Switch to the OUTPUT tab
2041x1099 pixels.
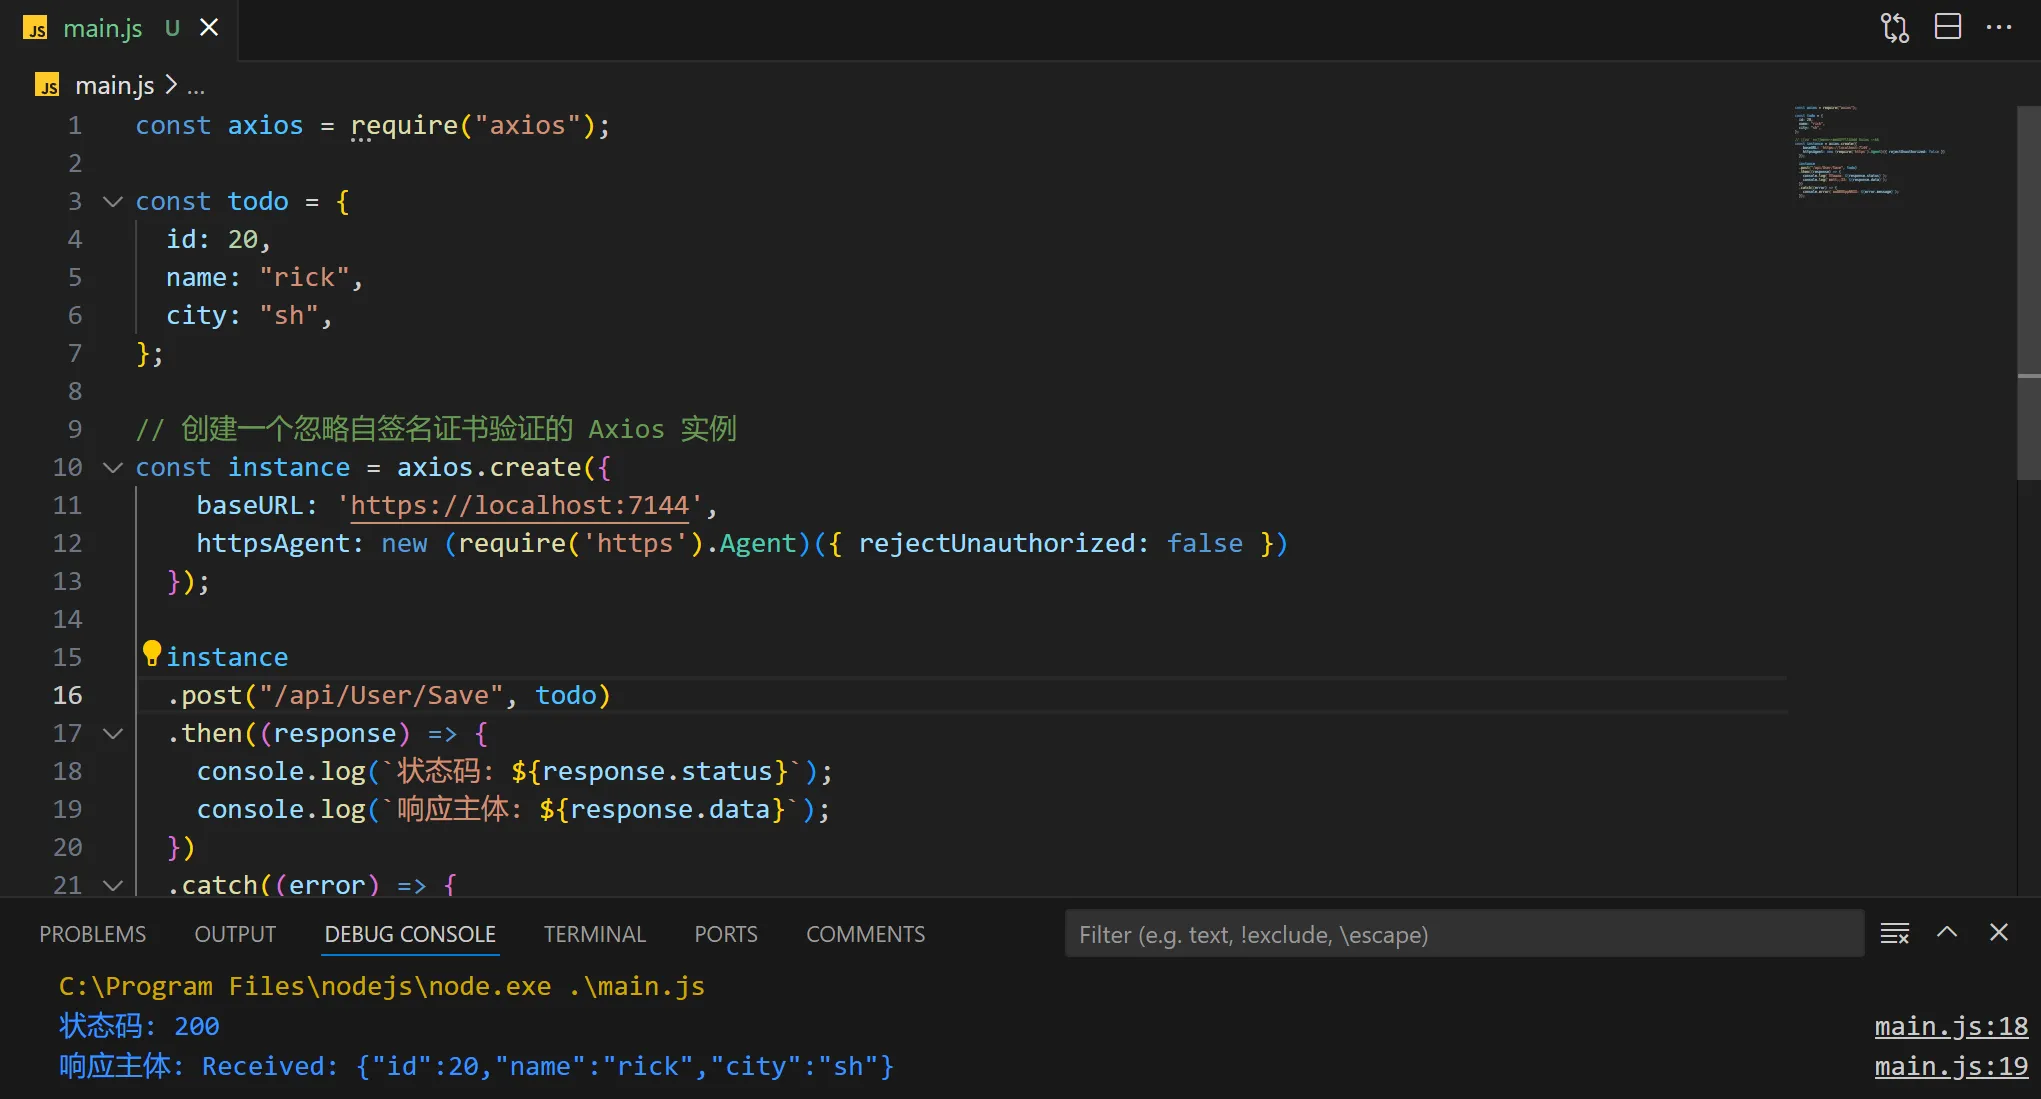(235, 934)
